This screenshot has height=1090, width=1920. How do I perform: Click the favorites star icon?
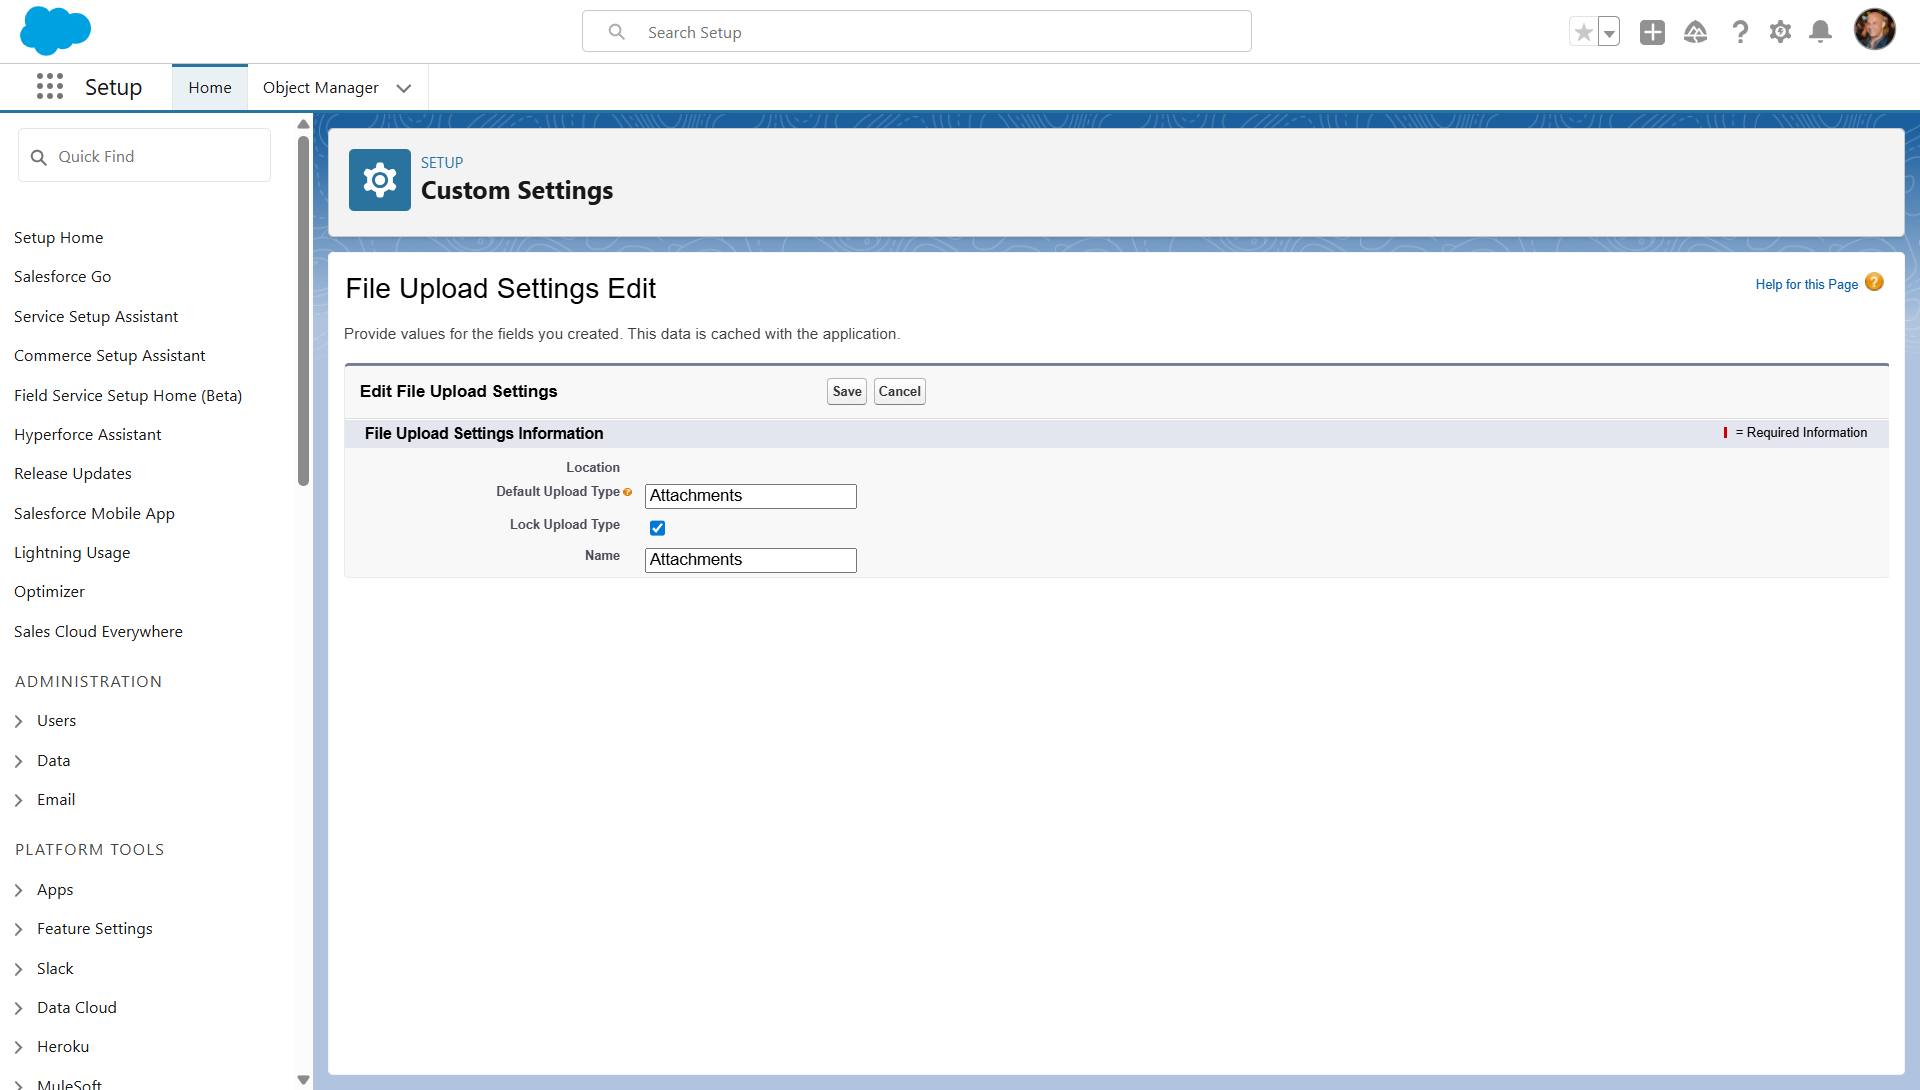click(1583, 32)
